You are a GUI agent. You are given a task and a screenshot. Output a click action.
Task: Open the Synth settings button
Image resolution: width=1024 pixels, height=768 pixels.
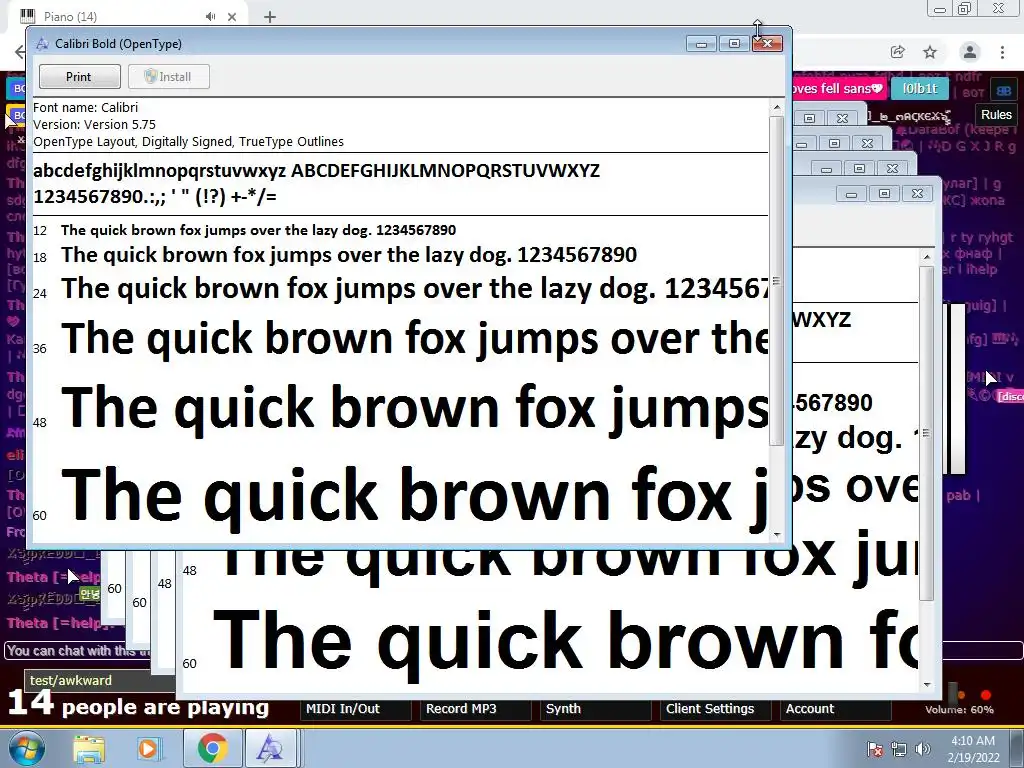[596, 709]
